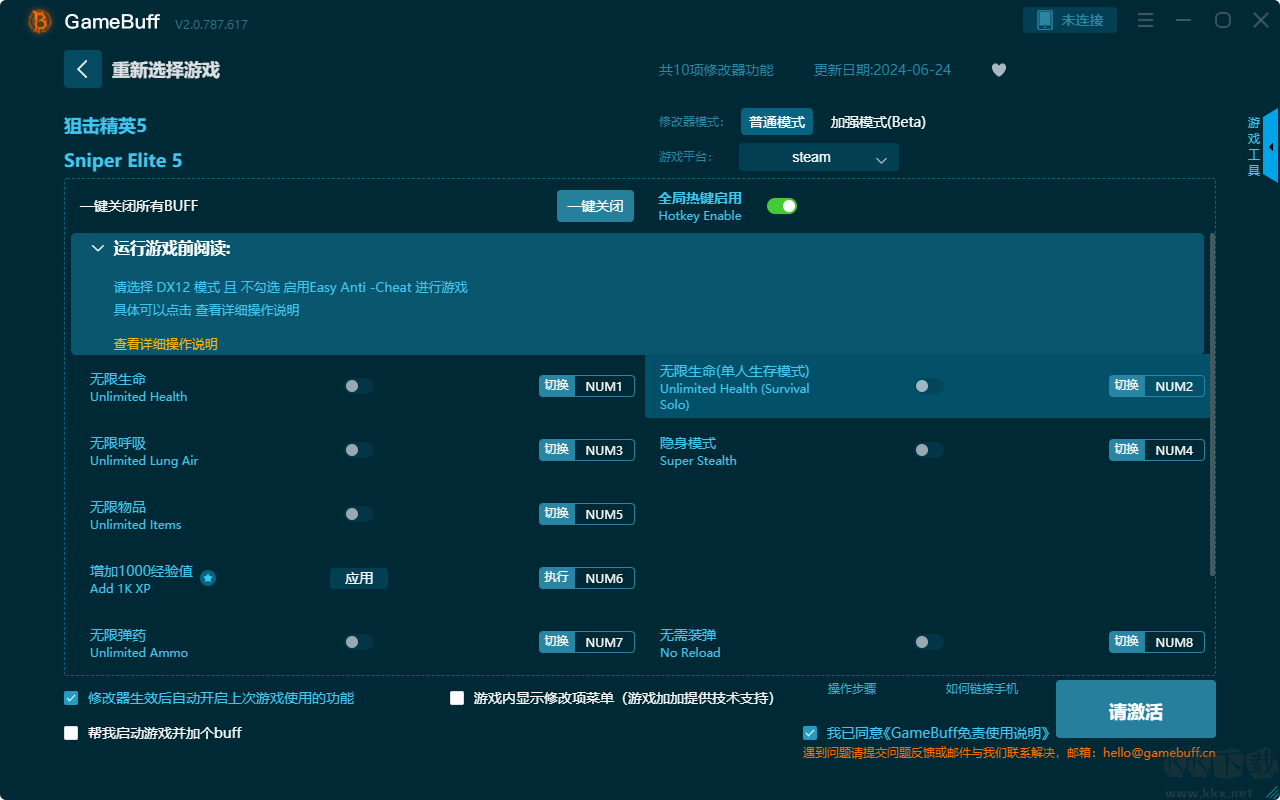The image size is (1280, 800).
Task: Uncheck the GameBuff disclaimer agreement checkbox
Action: tap(810, 733)
